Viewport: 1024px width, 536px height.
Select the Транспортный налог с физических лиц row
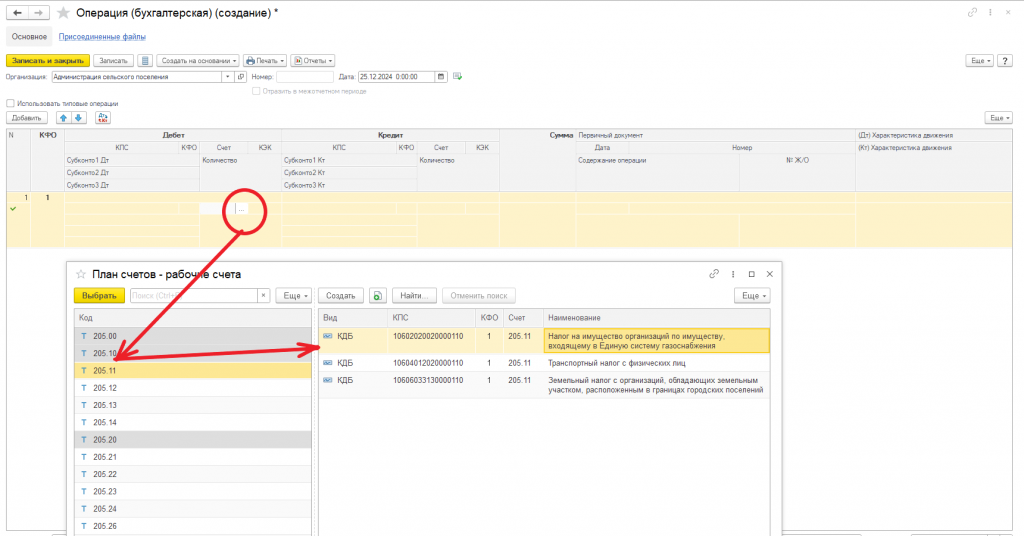point(545,363)
